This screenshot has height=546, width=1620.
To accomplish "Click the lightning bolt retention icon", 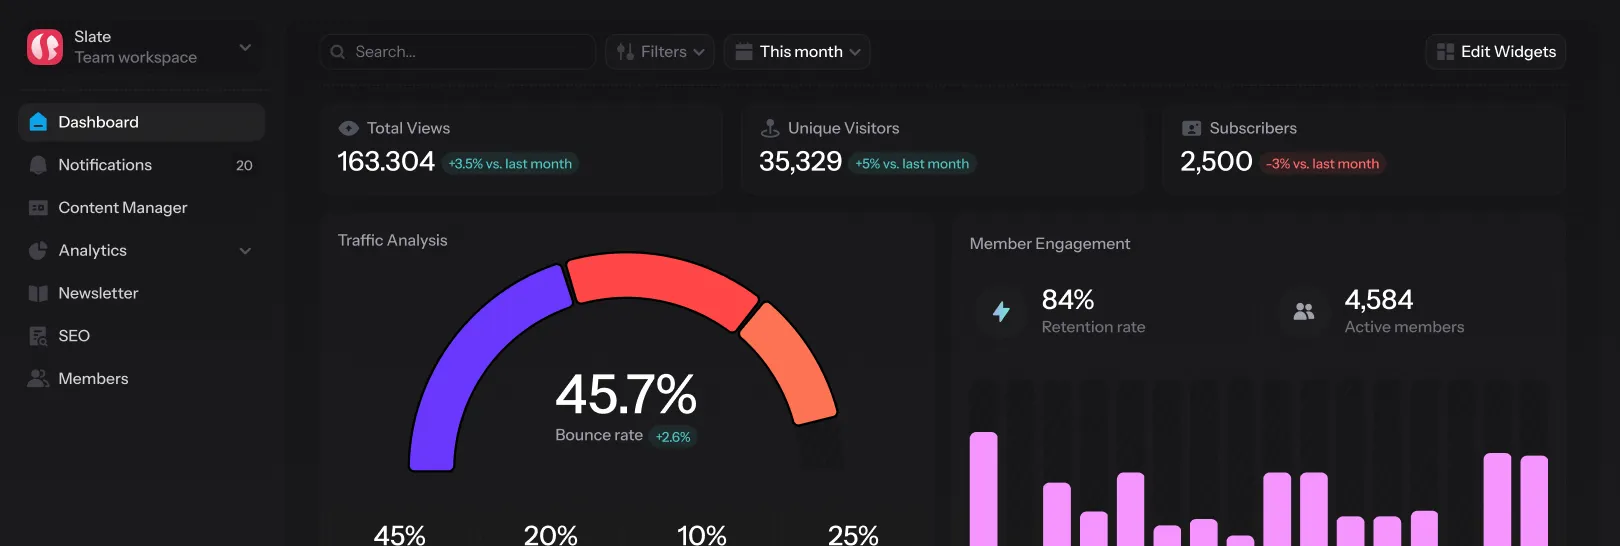I will 1001,311.
